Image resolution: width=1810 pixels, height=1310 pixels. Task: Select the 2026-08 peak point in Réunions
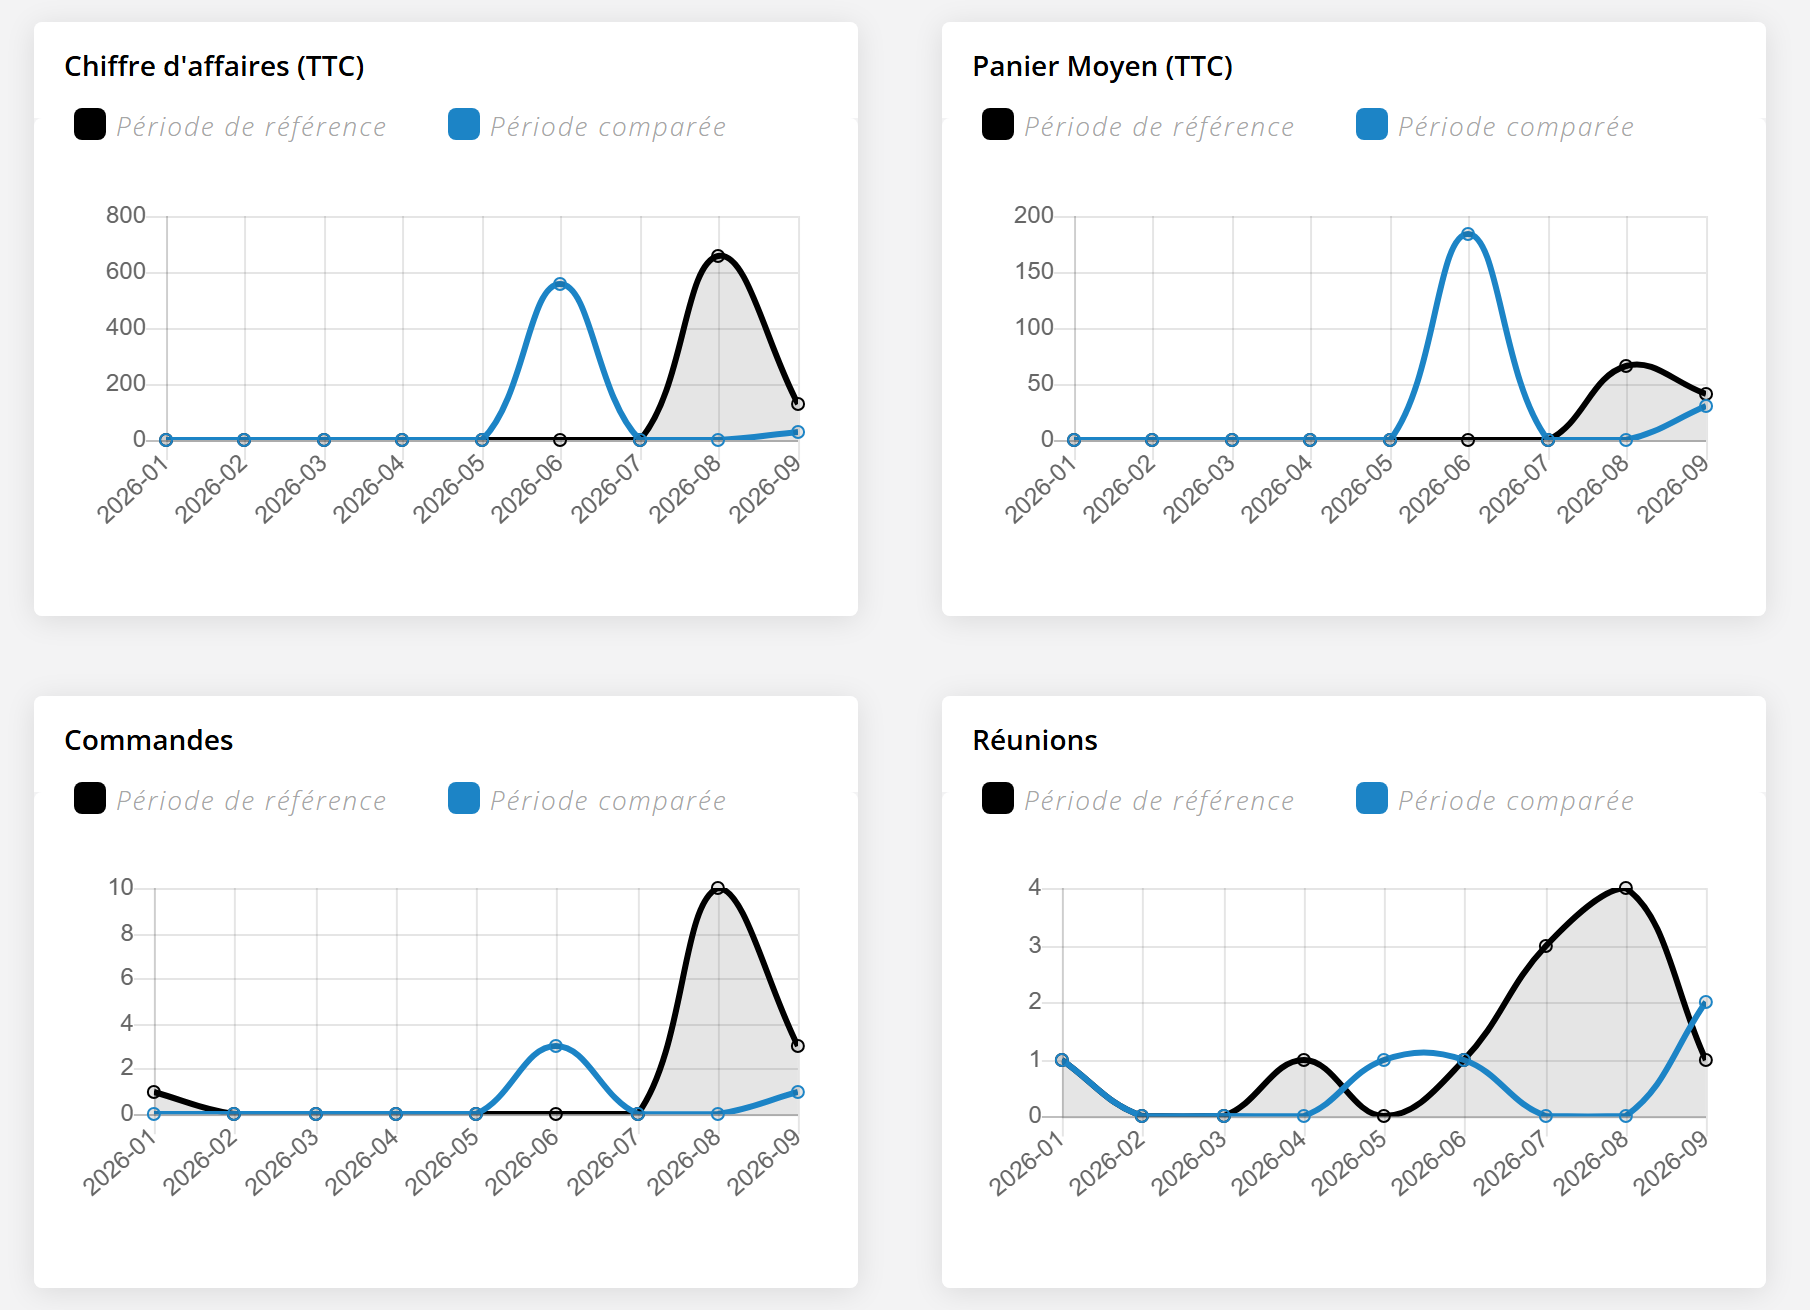point(1626,888)
